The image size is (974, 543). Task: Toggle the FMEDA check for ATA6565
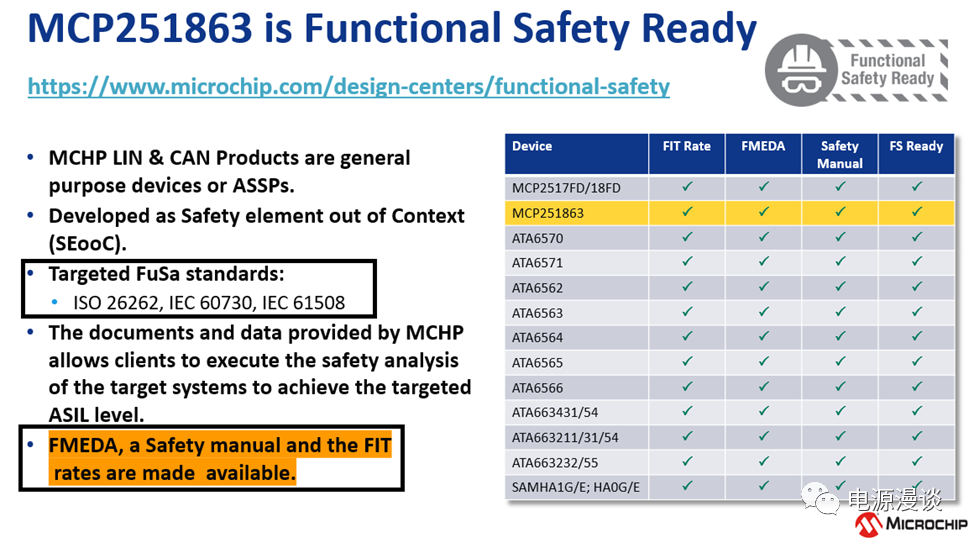(x=763, y=362)
